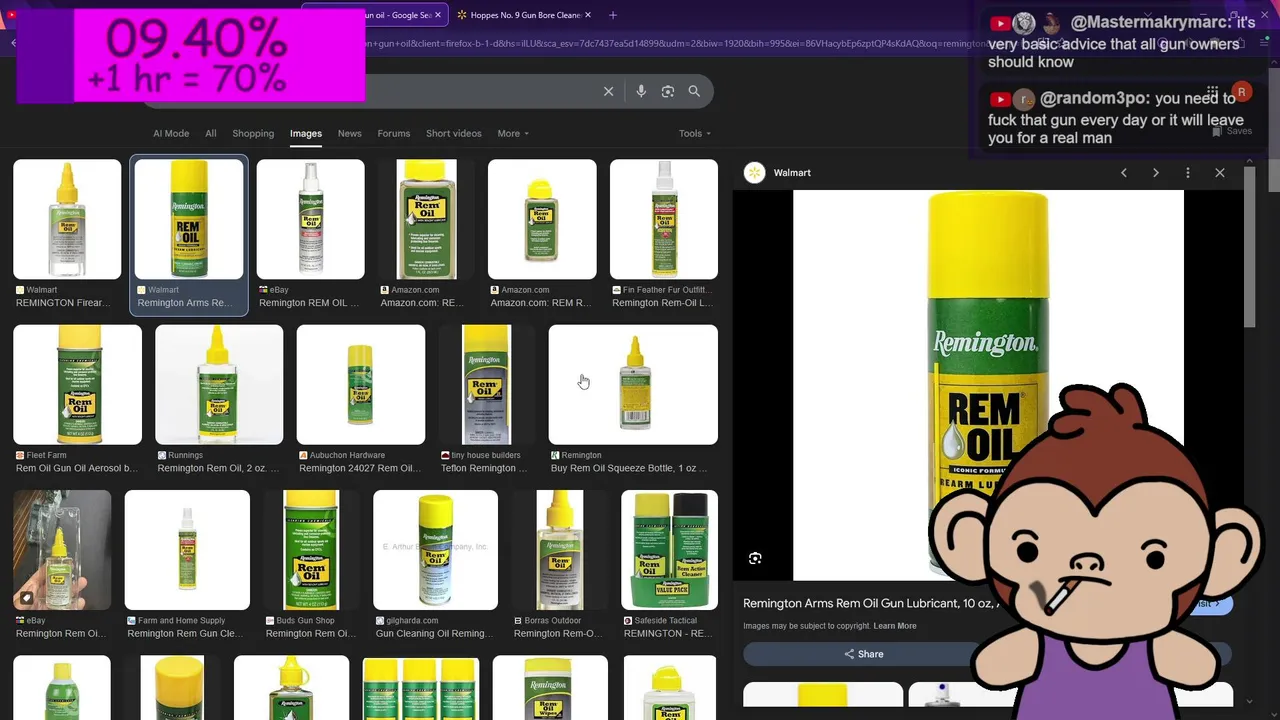Open Buds Gun Shop Remington Rem Oil image
The width and height of the screenshot is (1280, 720).
click(311, 550)
